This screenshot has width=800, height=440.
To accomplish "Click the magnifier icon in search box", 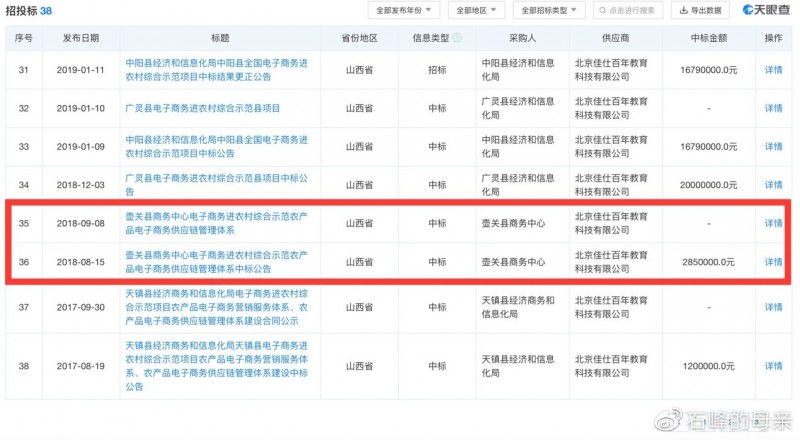I will [x=603, y=10].
